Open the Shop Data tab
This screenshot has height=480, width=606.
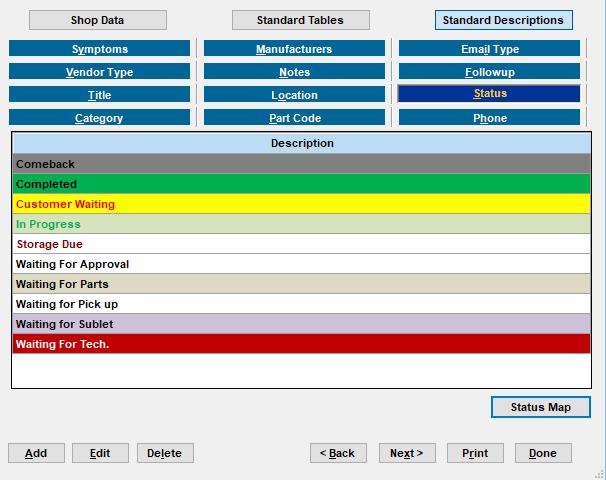tap(97, 20)
